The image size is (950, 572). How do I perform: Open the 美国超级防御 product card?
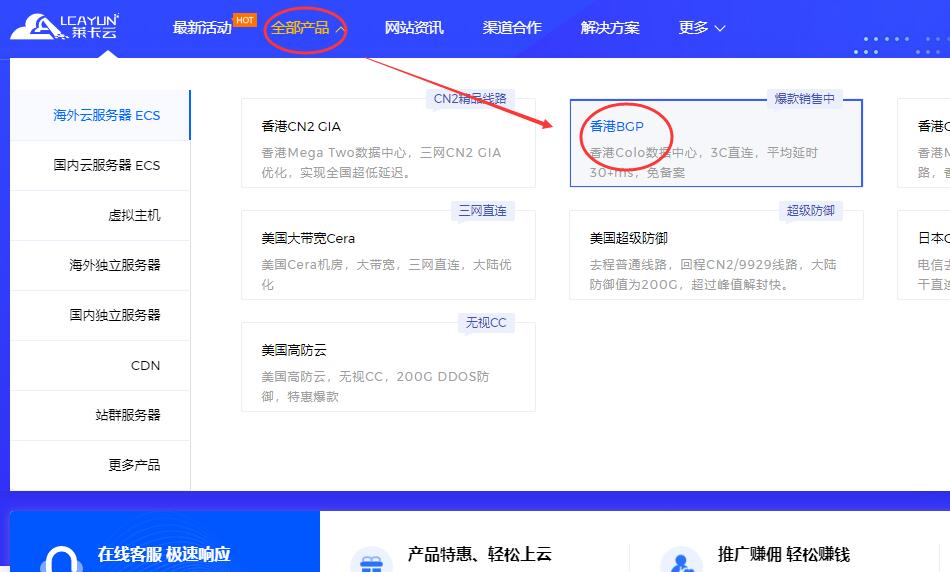coord(716,255)
